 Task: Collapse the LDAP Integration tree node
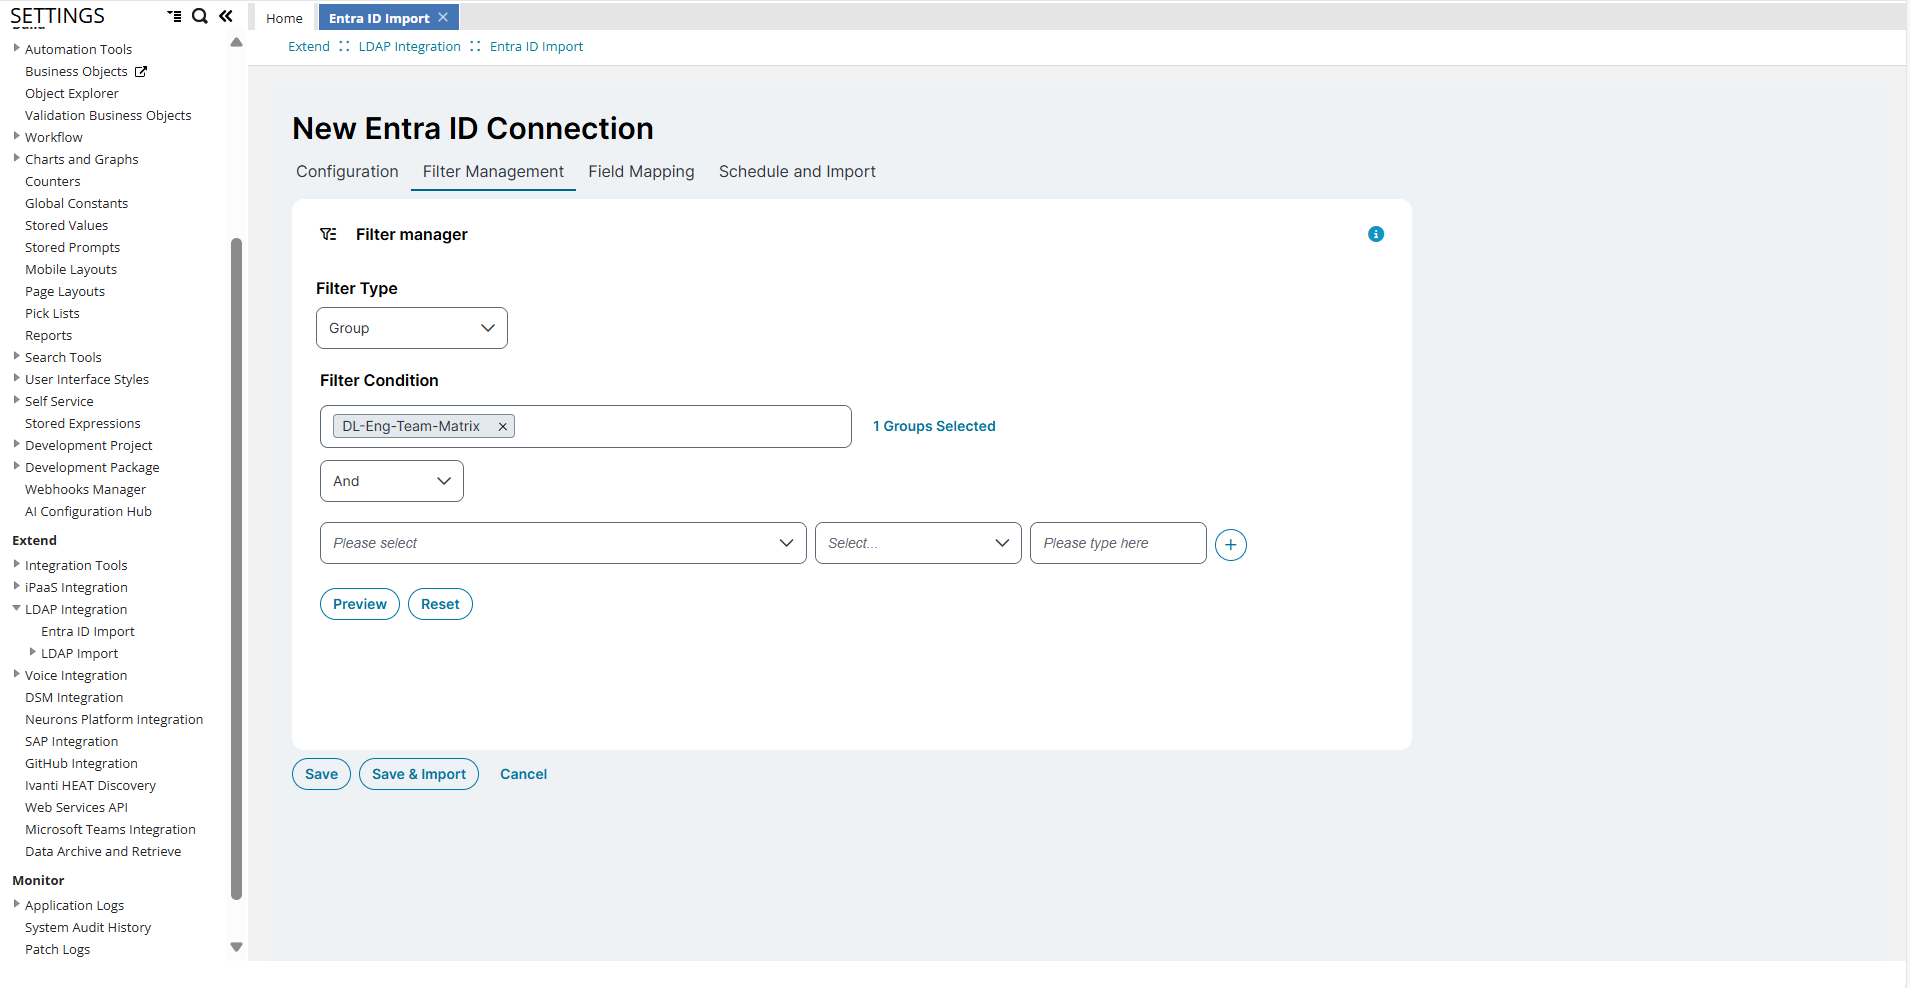point(17,609)
